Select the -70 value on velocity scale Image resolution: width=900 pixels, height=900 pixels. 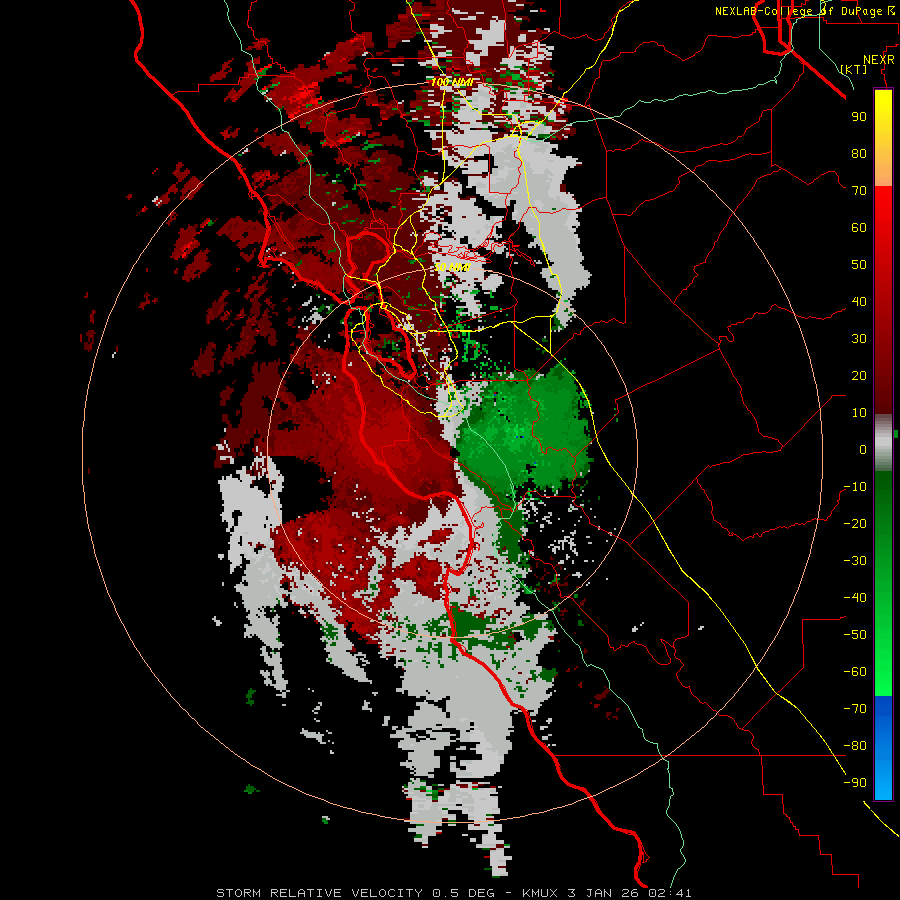point(855,709)
